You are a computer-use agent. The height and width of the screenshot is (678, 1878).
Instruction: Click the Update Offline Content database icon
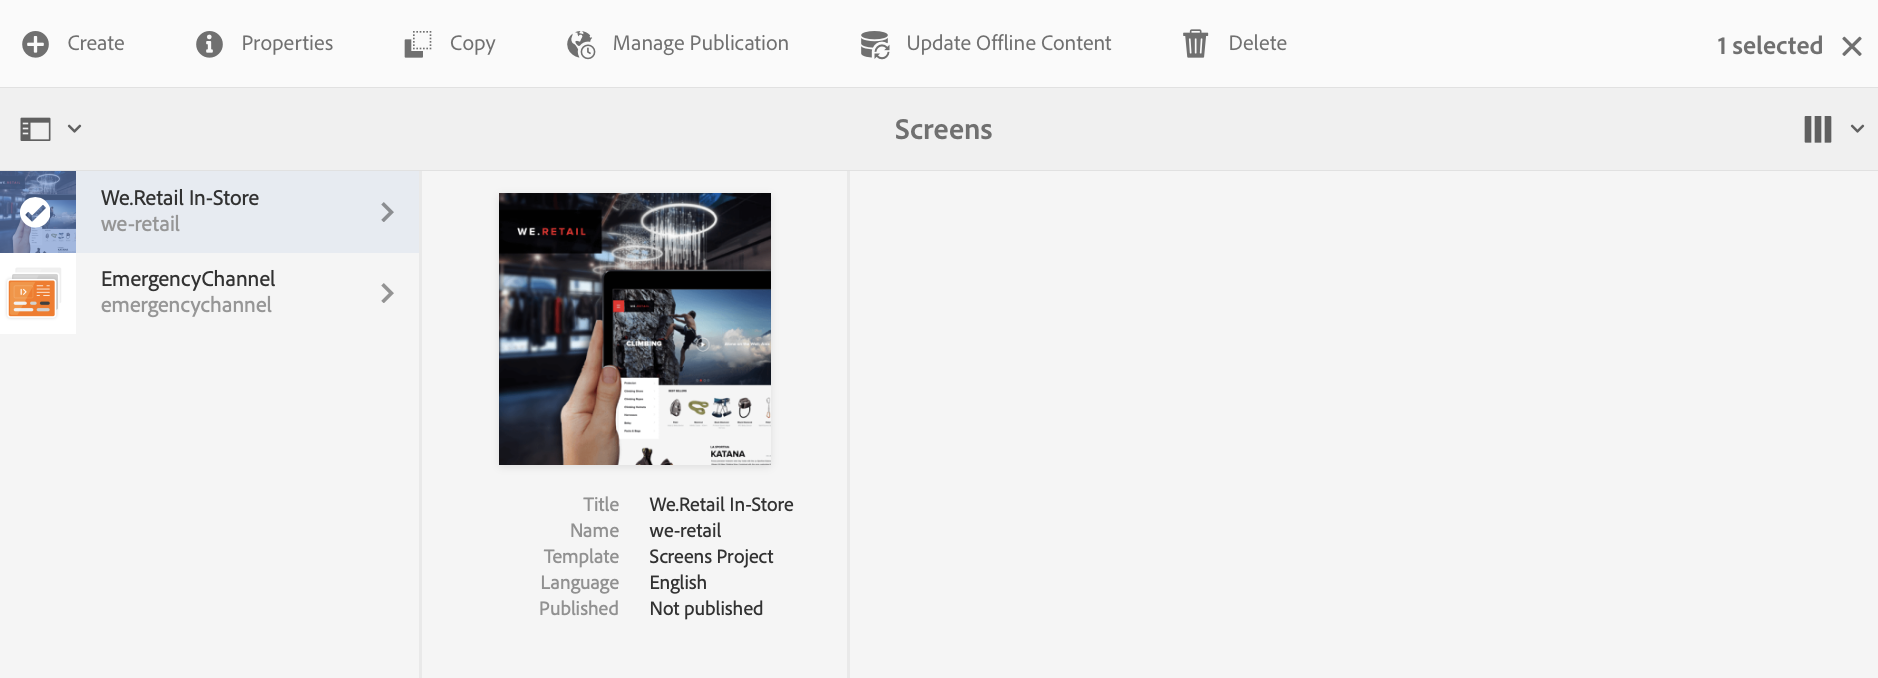pos(875,44)
